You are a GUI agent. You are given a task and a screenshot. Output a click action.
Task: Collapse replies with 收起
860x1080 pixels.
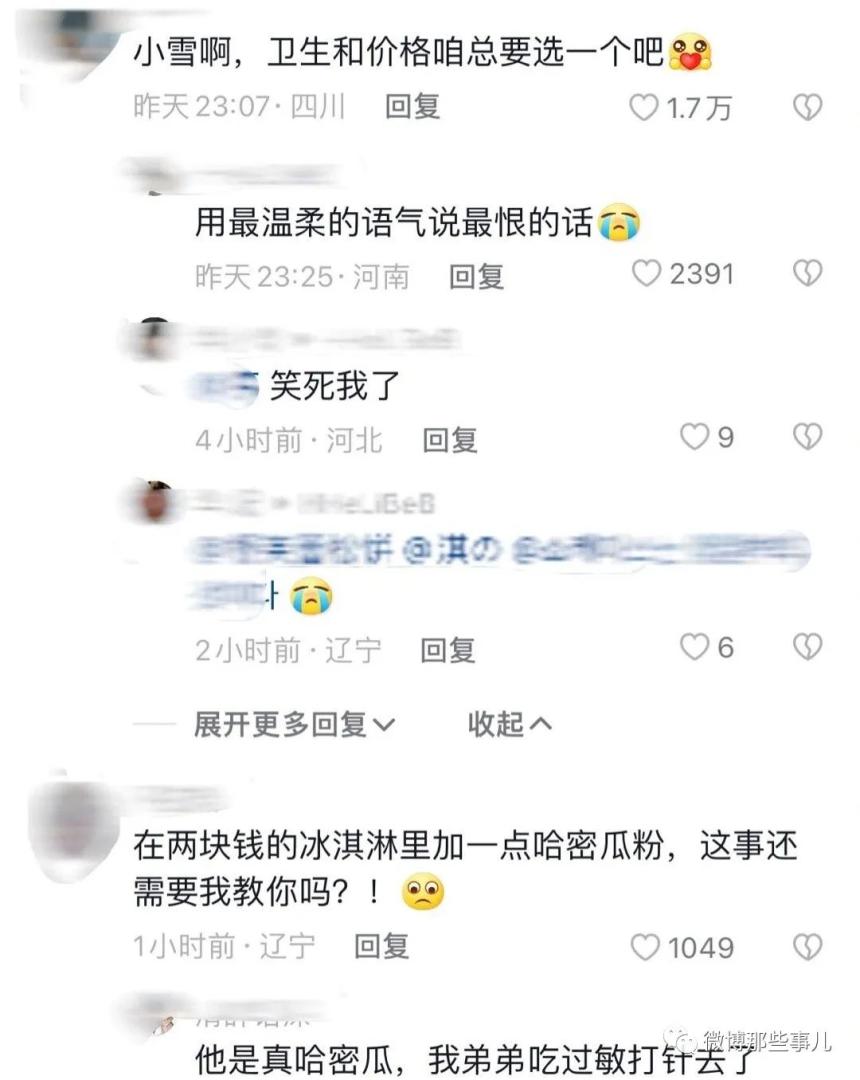tap(510, 725)
